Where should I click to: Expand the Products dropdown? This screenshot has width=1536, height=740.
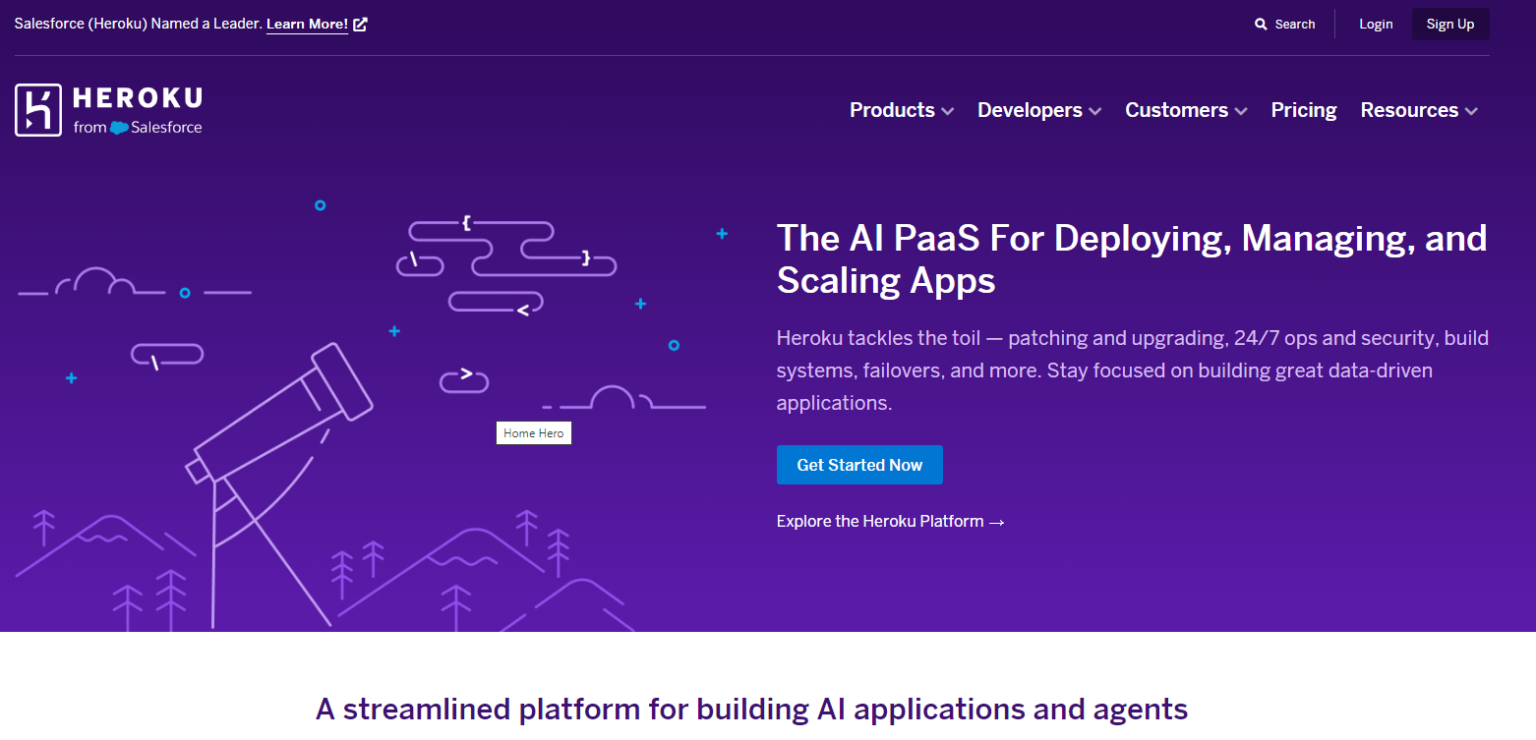(x=899, y=110)
